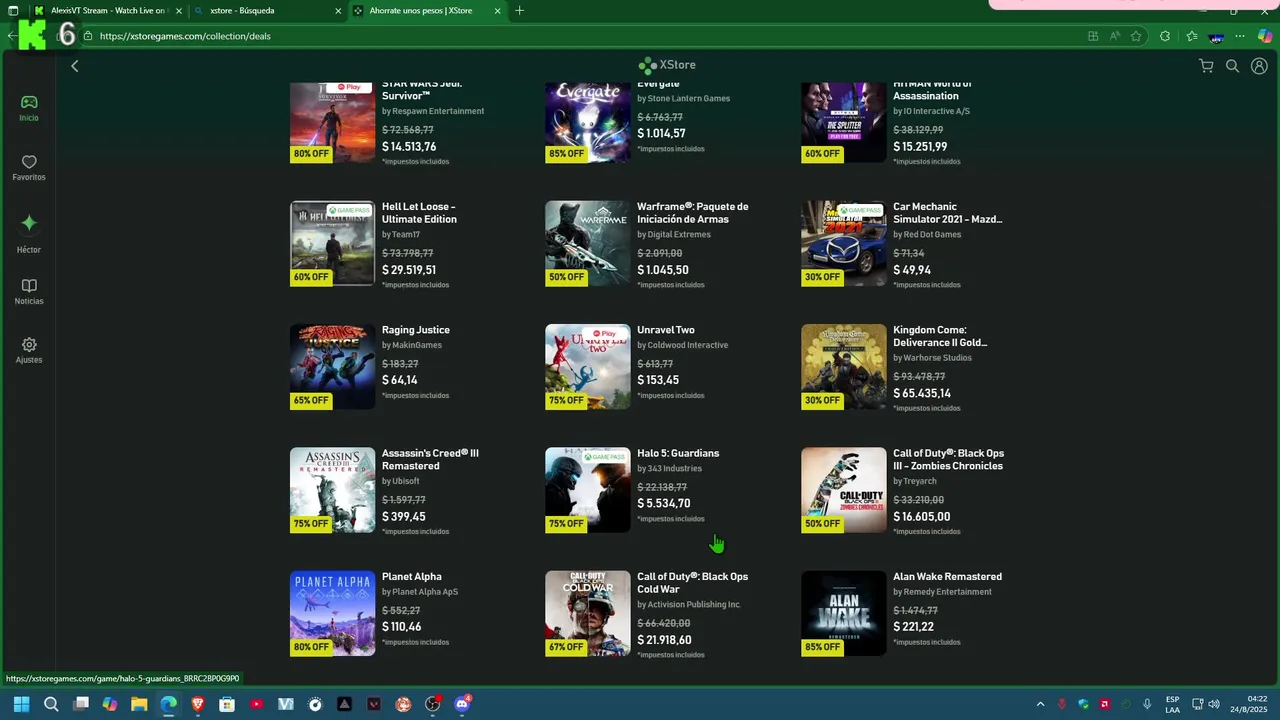Open Kingdom Come: Deliverance II Gold title
Screen dimensions: 1280x720
point(940,336)
